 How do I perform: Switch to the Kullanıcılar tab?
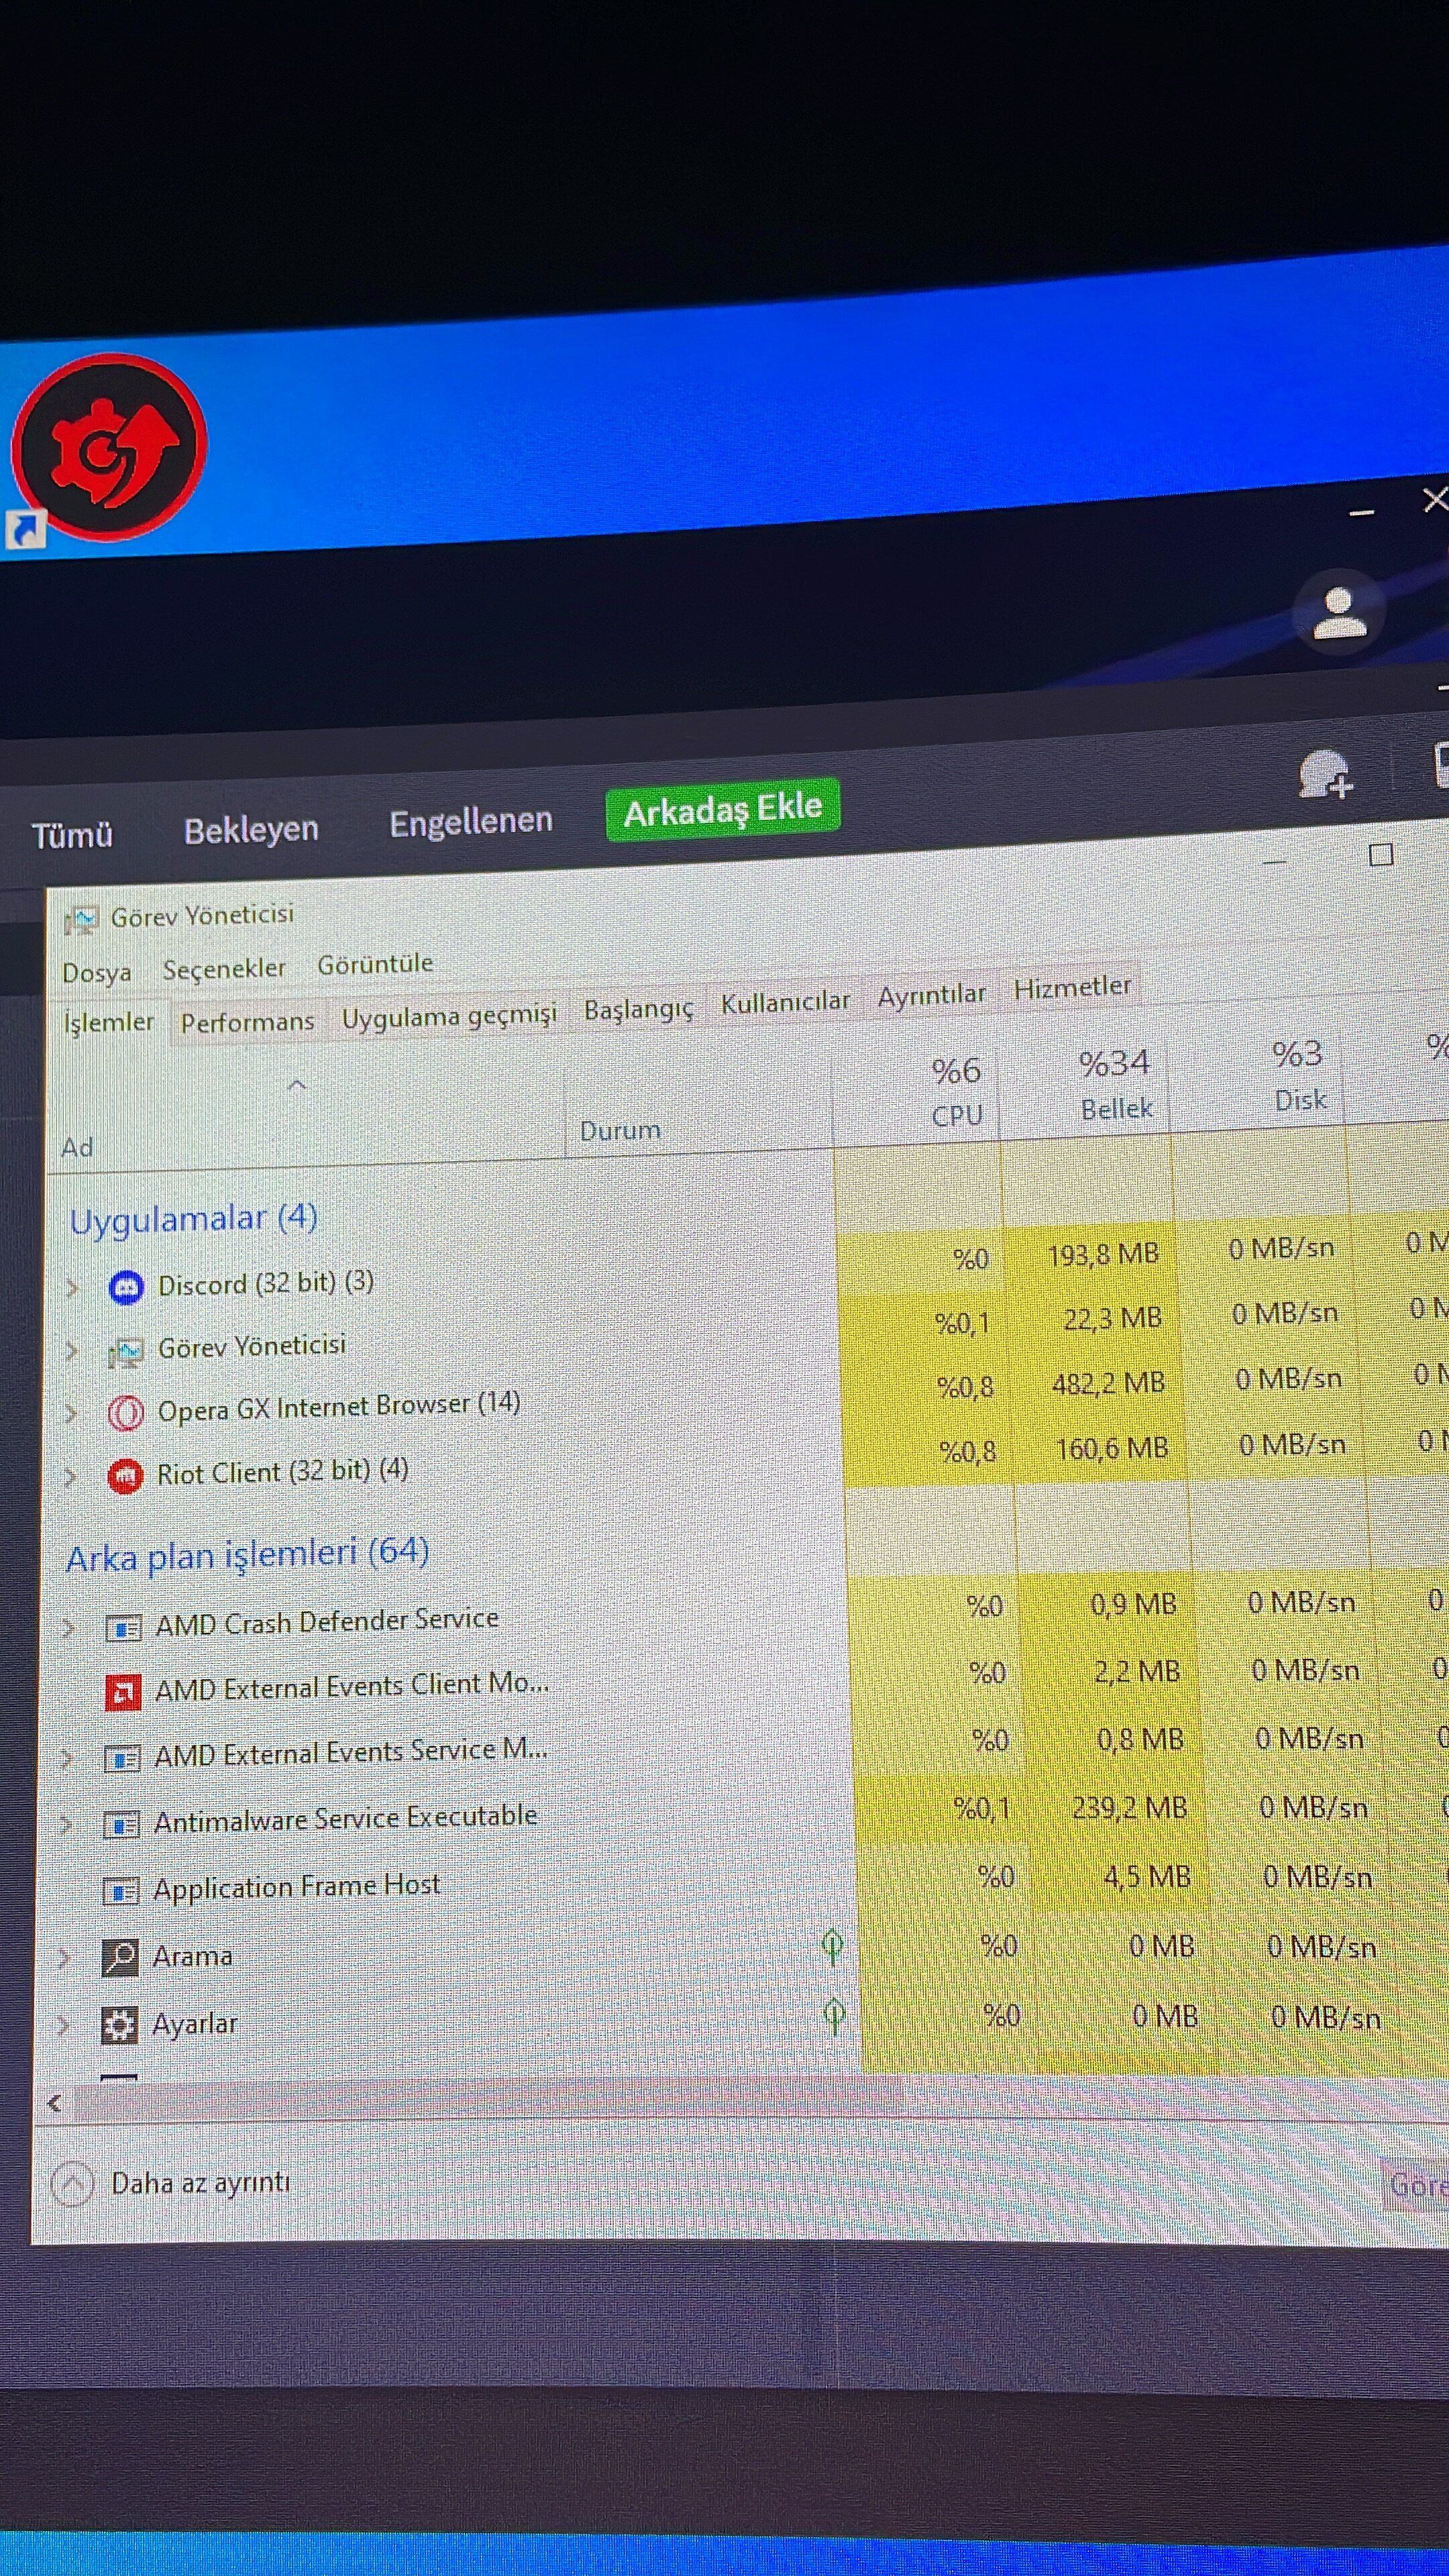click(785, 1002)
